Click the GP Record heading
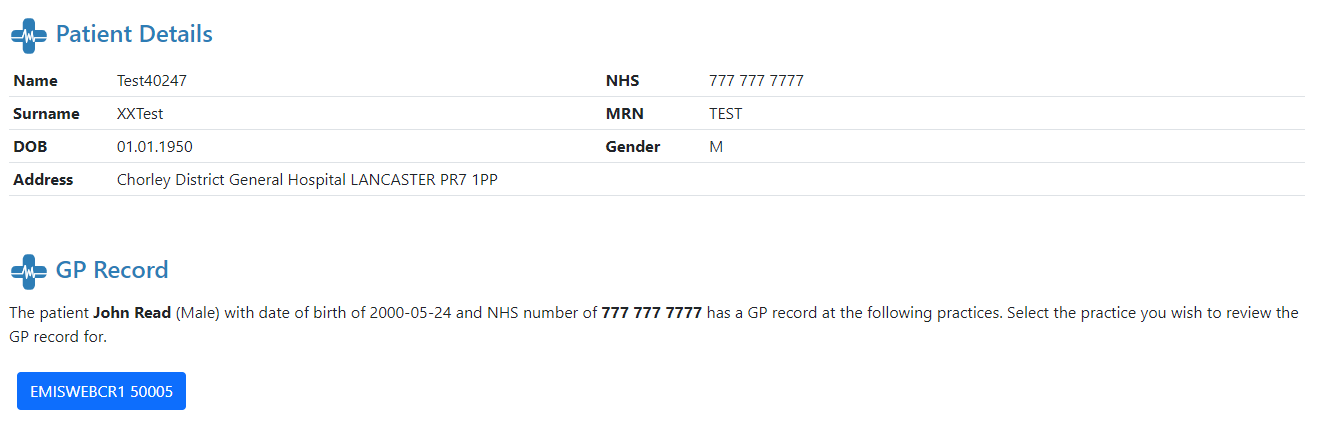The height and width of the screenshot is (428, 1332). tap(112, 270)
